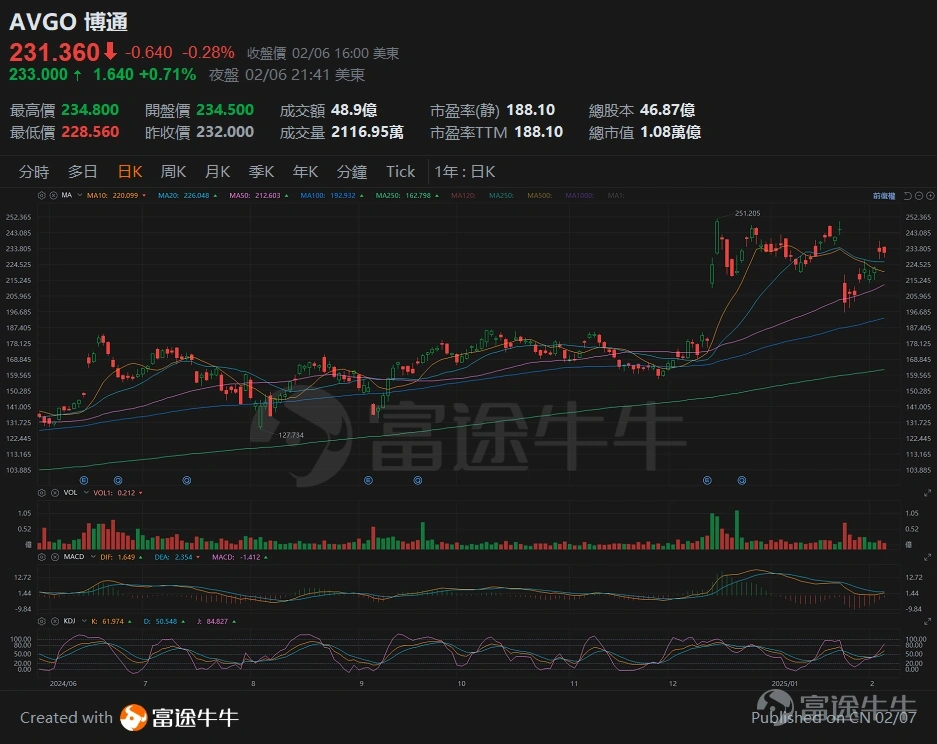Open the VOL indicator settings gear
This screenshot has width=937, height=744.
tap(42, 493)
